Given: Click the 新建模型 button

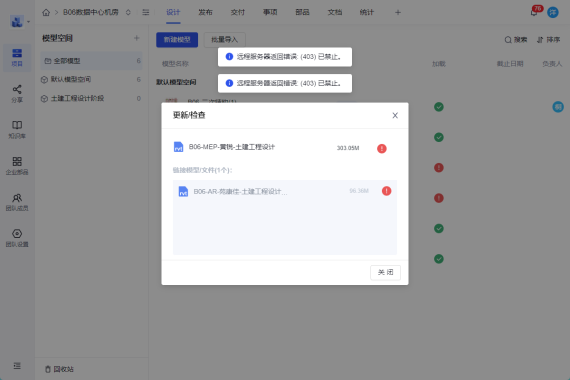Looking at the screenshot, I should click(177, 40).
